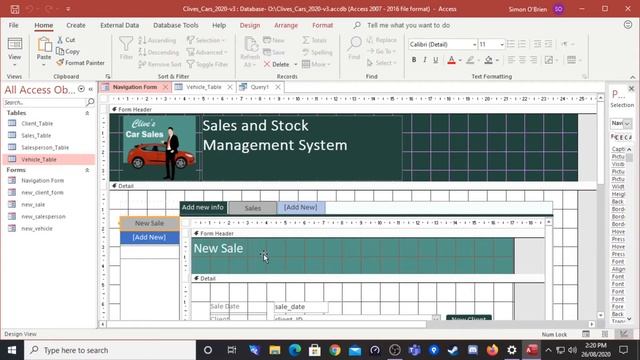Viewport: 640px width, 360px height.
Task: Close the Property Sheet pane
Action: [x=631, y=89]
